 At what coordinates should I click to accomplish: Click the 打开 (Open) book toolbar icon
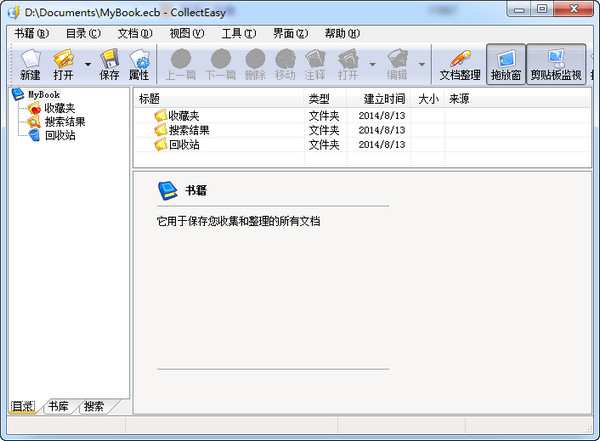(64, 64)
